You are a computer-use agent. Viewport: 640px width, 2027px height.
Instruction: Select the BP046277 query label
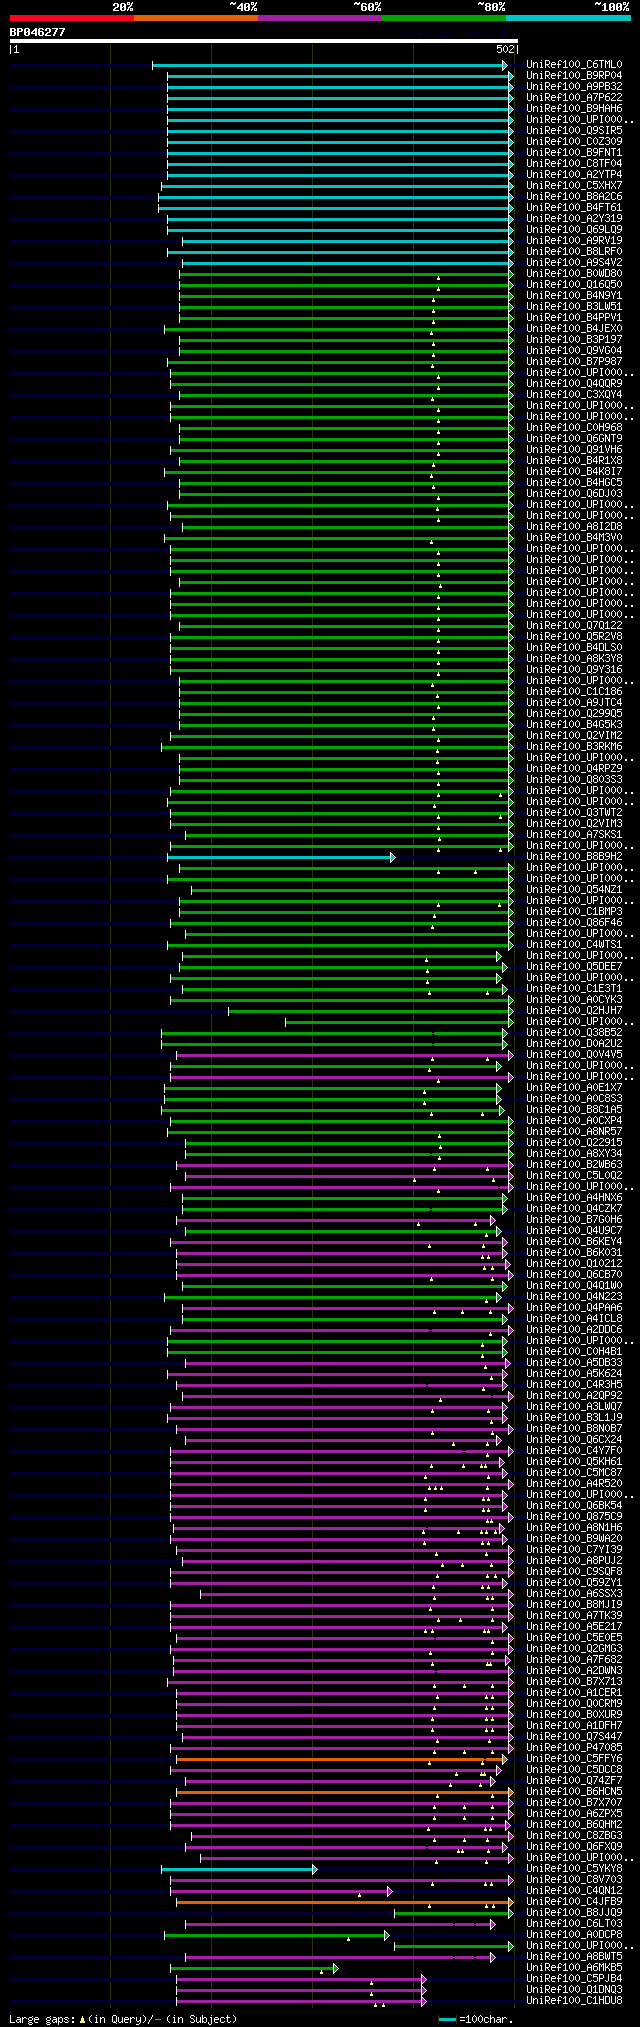[38, 32]
